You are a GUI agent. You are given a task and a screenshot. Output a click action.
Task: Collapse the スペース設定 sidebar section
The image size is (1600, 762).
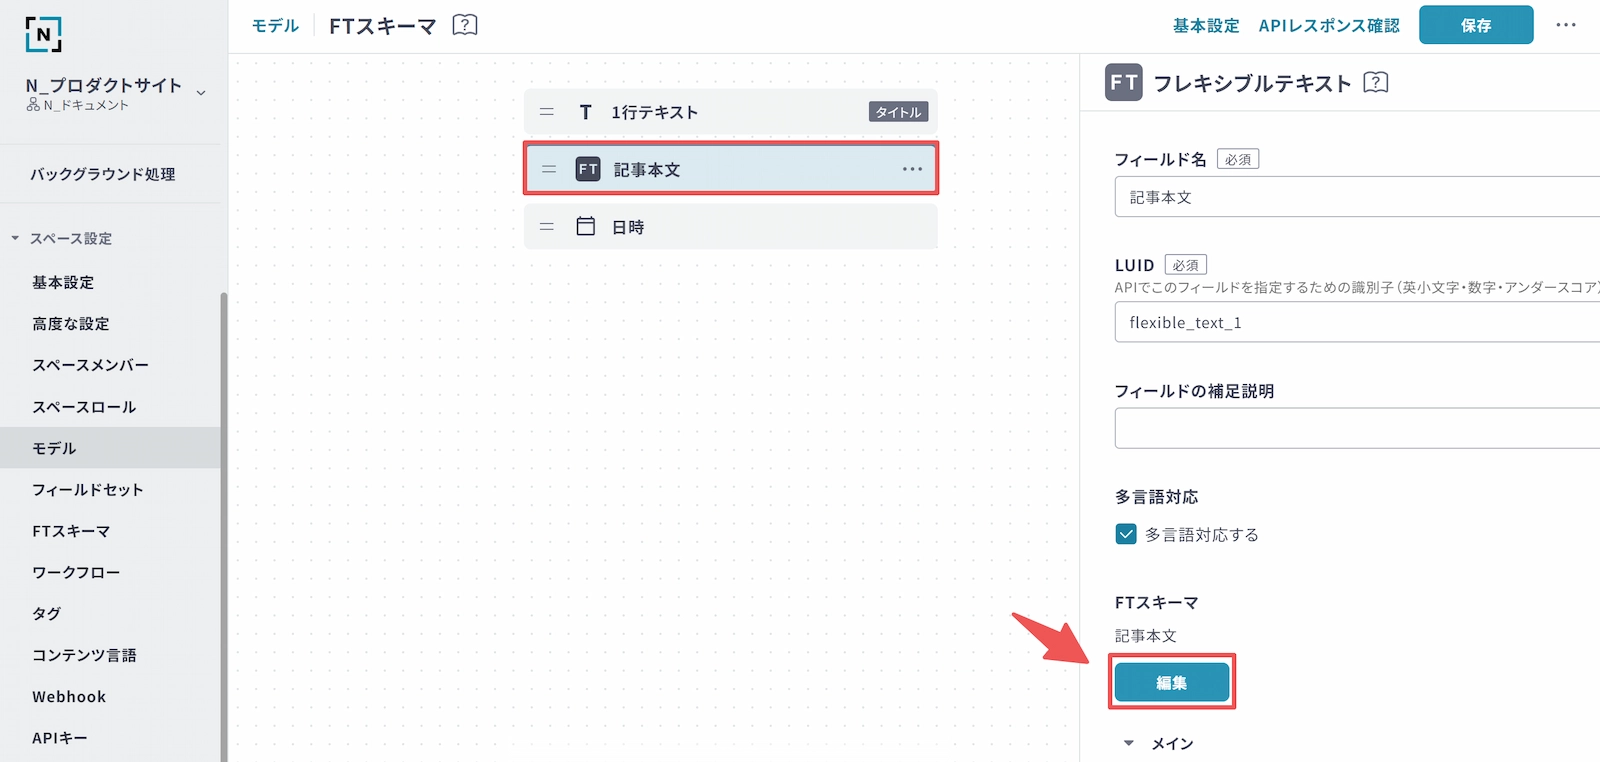coord(15,238)
